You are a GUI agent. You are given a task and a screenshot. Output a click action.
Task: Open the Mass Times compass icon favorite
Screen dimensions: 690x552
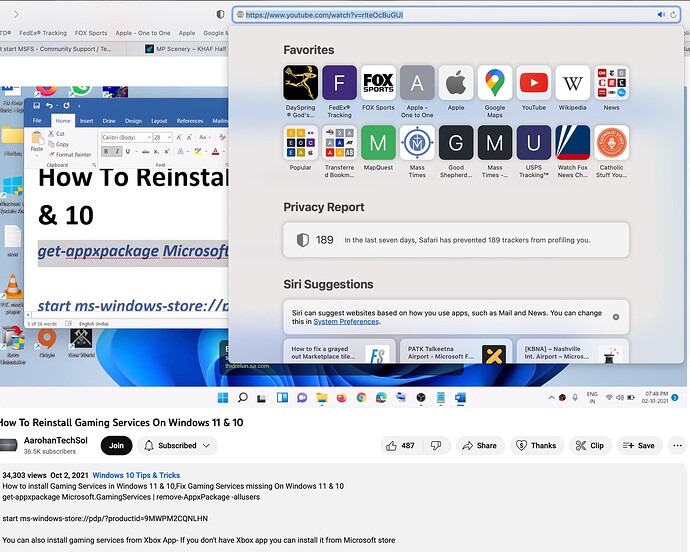pos(417,143)
